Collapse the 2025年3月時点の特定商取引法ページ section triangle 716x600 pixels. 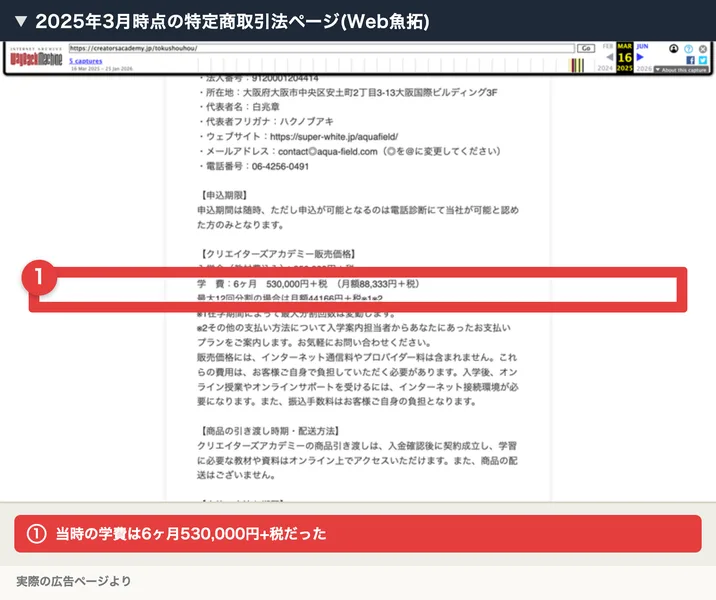click(21, 21)
